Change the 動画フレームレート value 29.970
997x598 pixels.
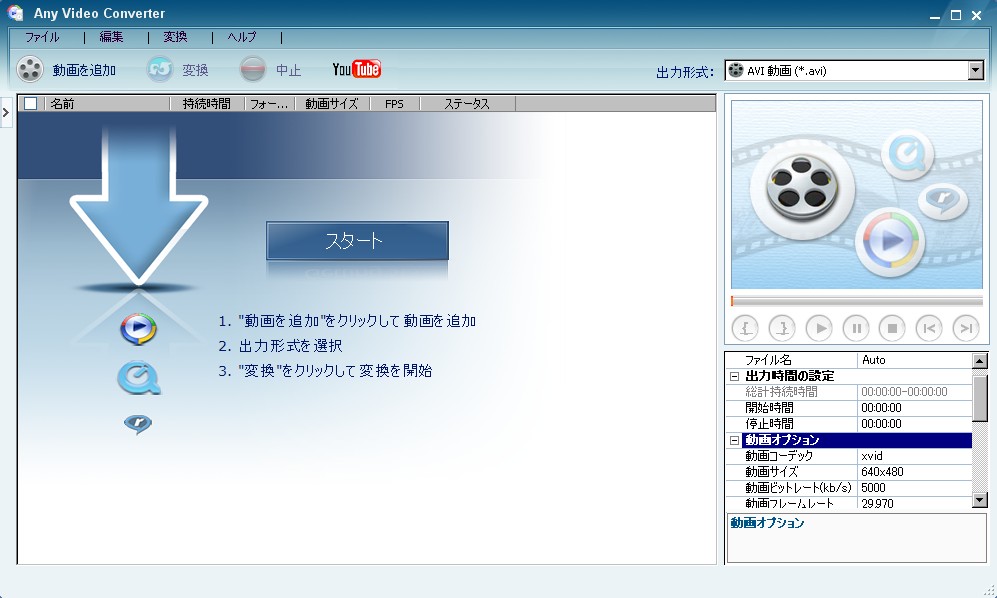tap(915, 503)
